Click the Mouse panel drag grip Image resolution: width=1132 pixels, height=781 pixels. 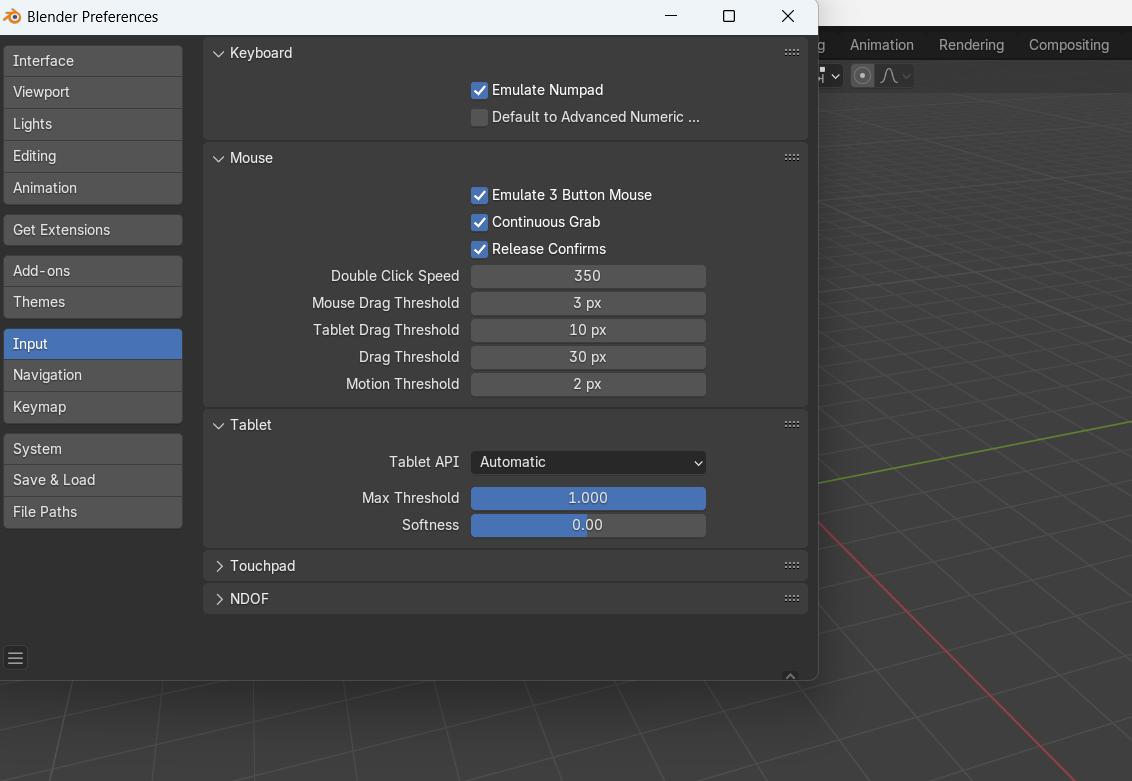point(792,157)
